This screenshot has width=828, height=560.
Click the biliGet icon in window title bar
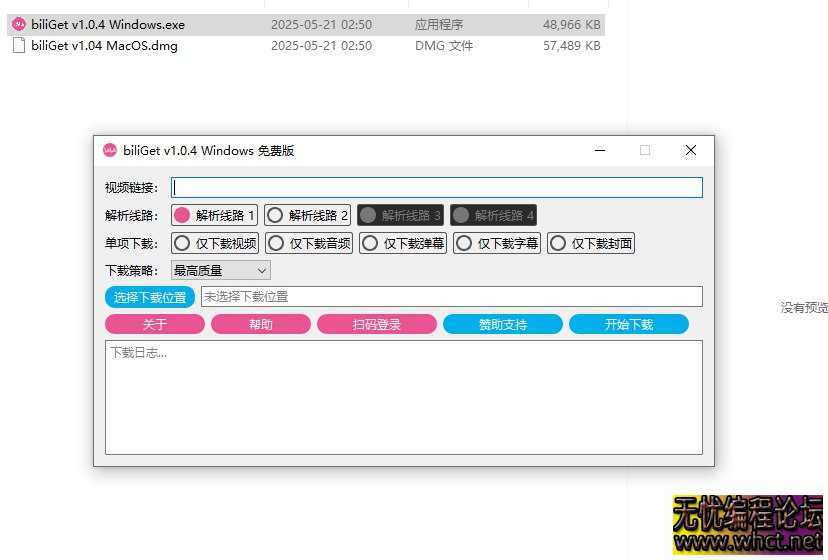click(110, 151)
